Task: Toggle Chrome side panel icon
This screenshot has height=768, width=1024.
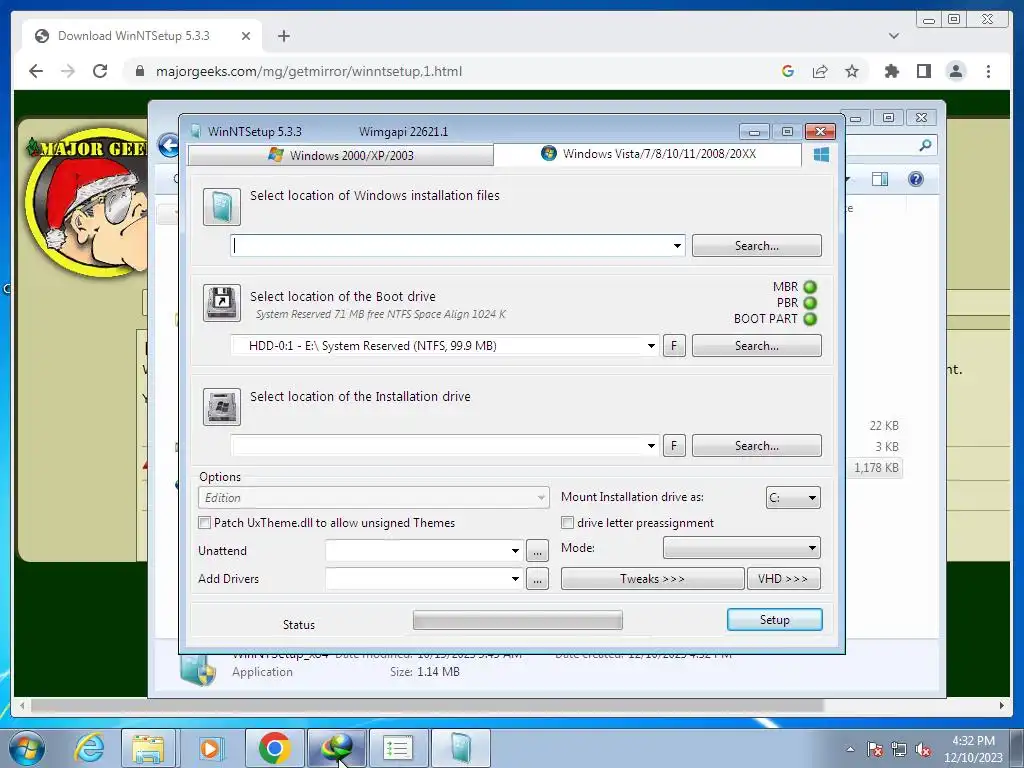Action: coord(923,71)
